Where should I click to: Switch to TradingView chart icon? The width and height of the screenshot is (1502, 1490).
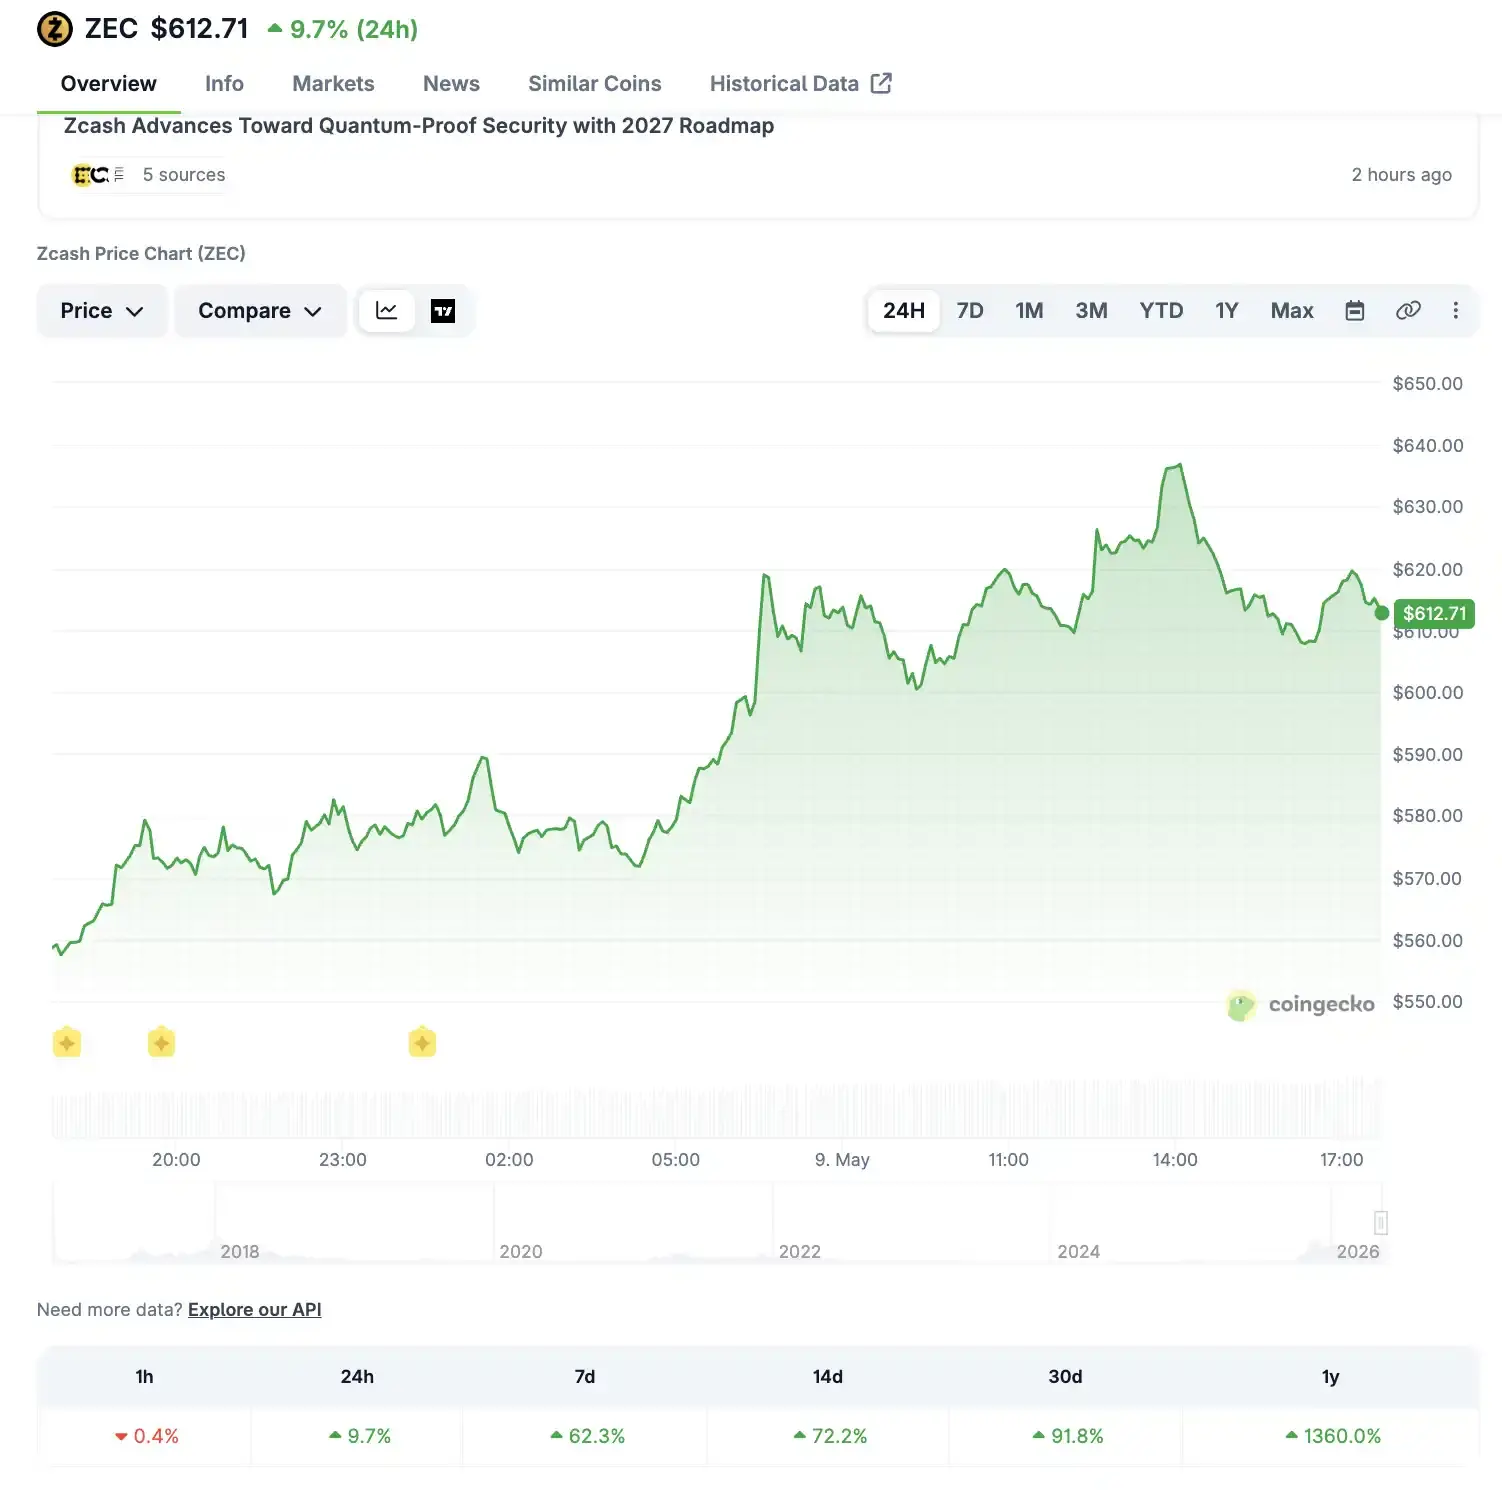pyautogui.click(x=443, y=311)
